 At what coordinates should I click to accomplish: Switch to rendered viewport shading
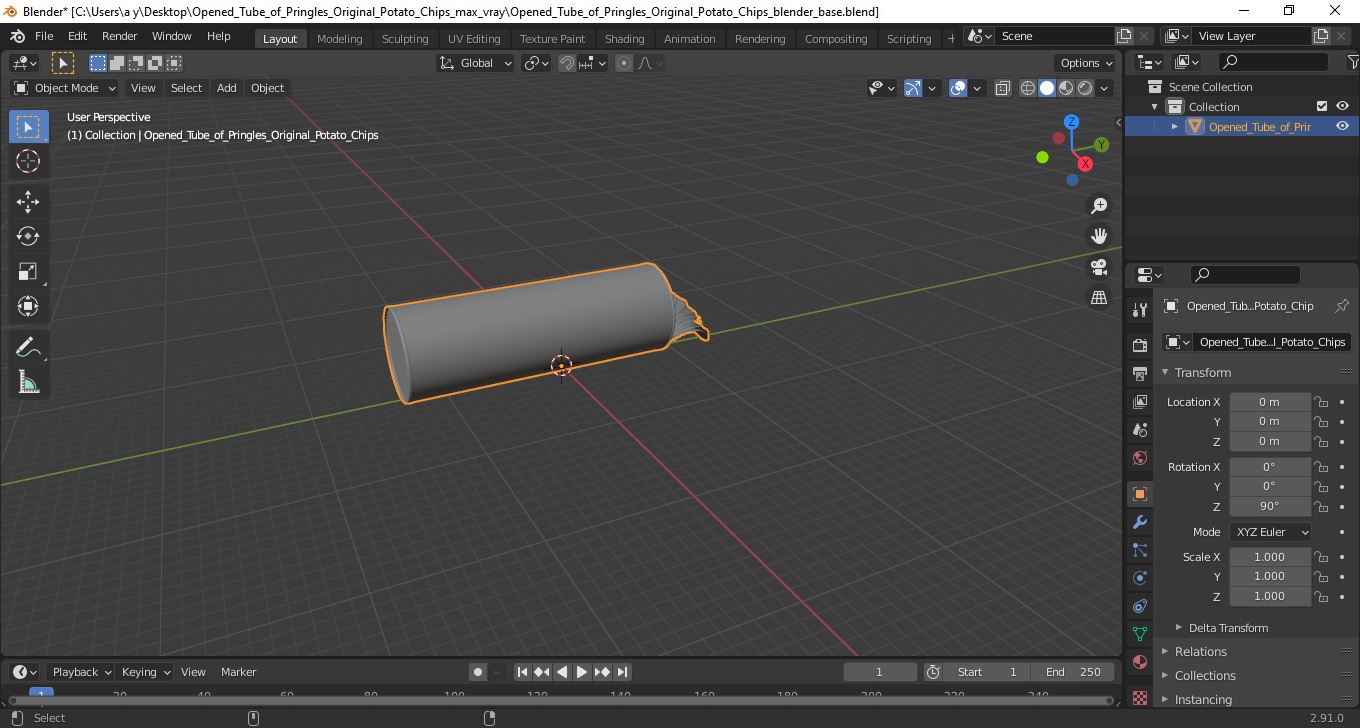[1085, 88]
